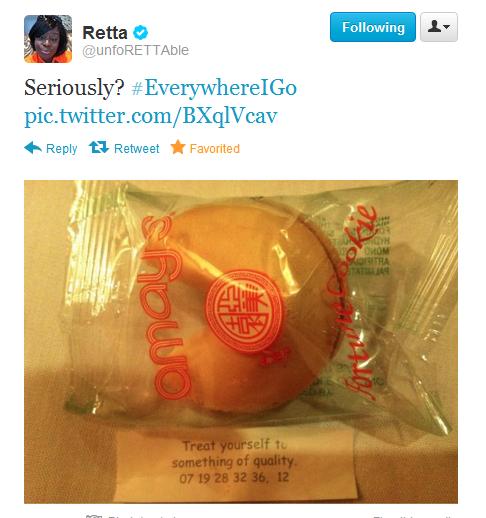Viewport: 486px width, 518px height.
Task: View the fortune cookie photo
Action: point(241,342)
